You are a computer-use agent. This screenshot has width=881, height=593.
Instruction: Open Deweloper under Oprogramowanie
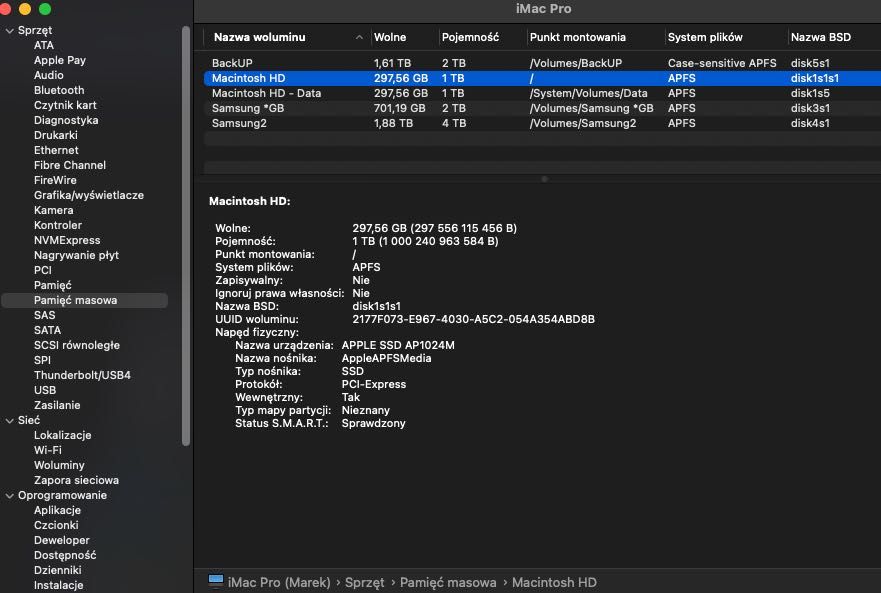(x=62, y=540)
